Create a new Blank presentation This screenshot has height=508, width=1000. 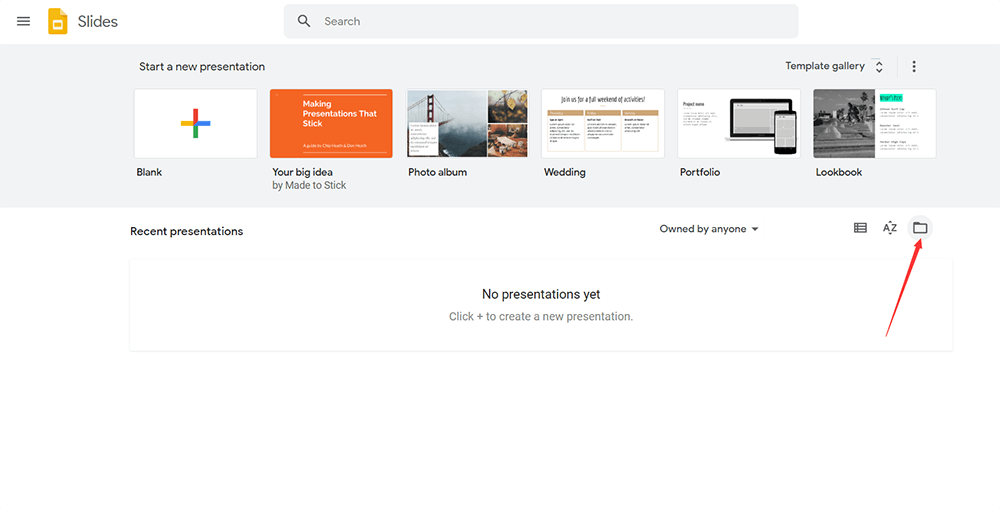pyautogui.click(x=196, y=123)
